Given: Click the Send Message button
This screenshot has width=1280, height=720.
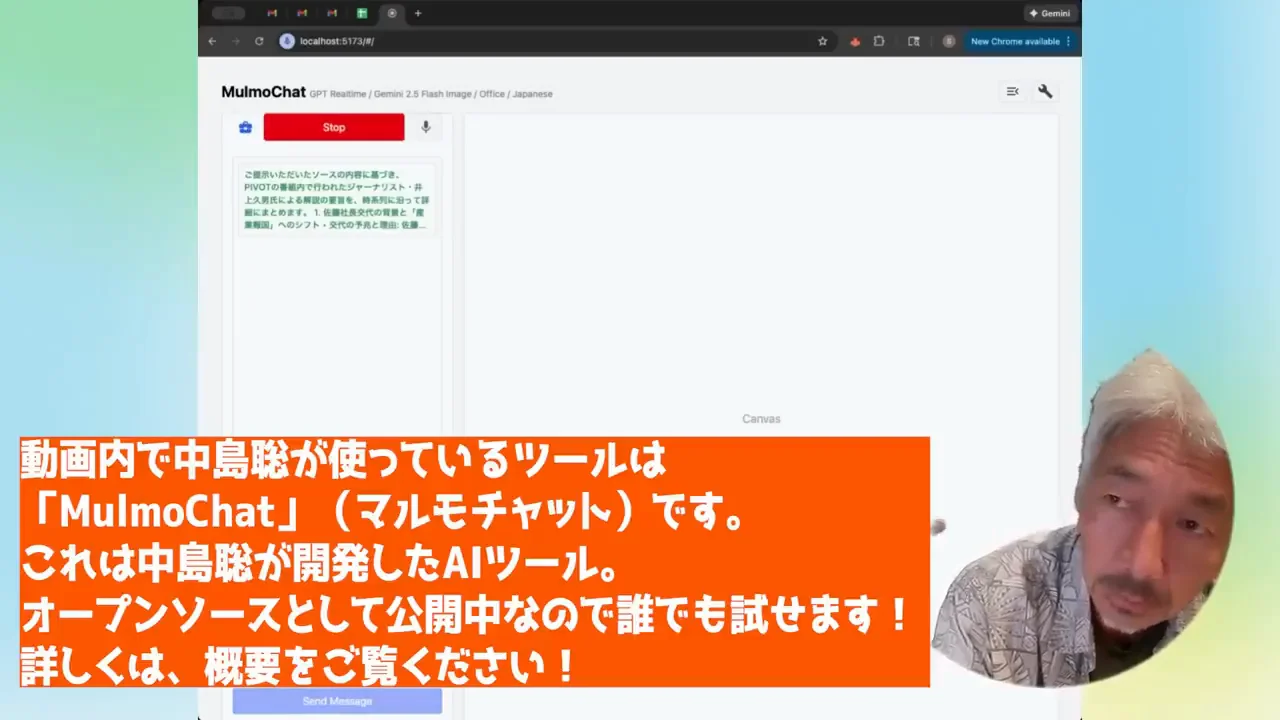Looking at the screenshot, I should (x=337, y=701).
